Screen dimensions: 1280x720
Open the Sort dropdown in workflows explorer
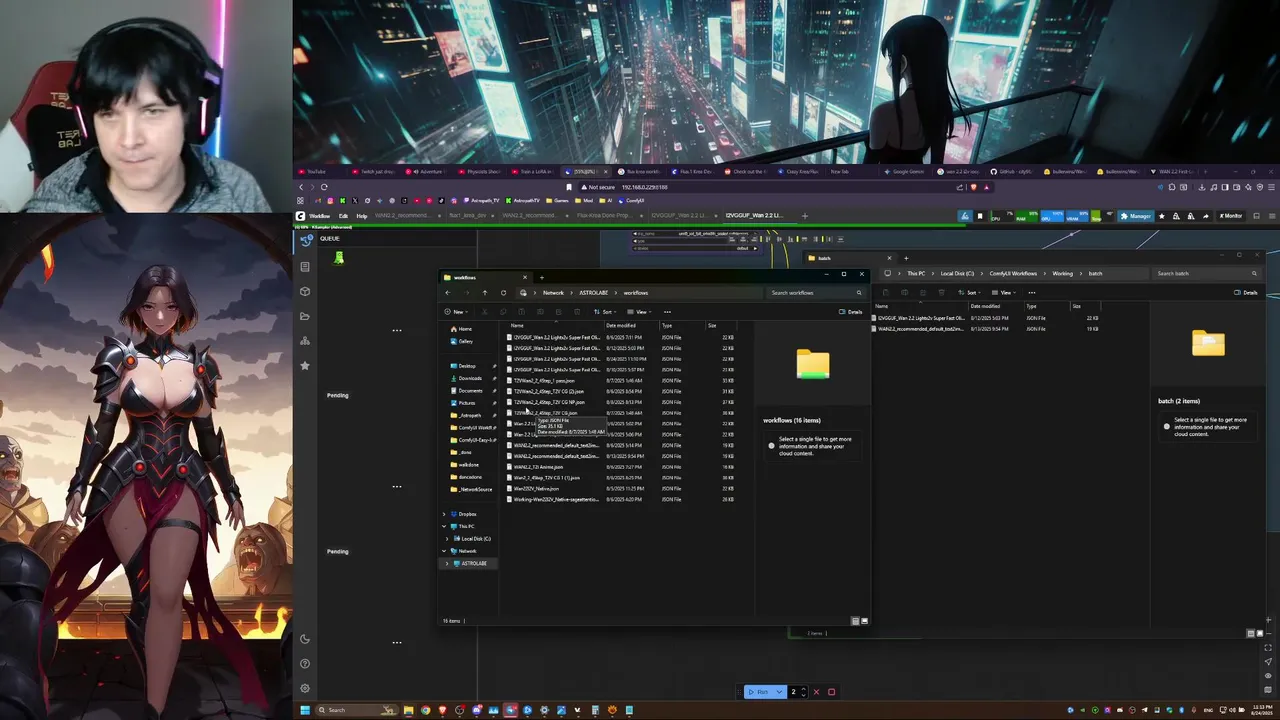click(x=605, y=312)
